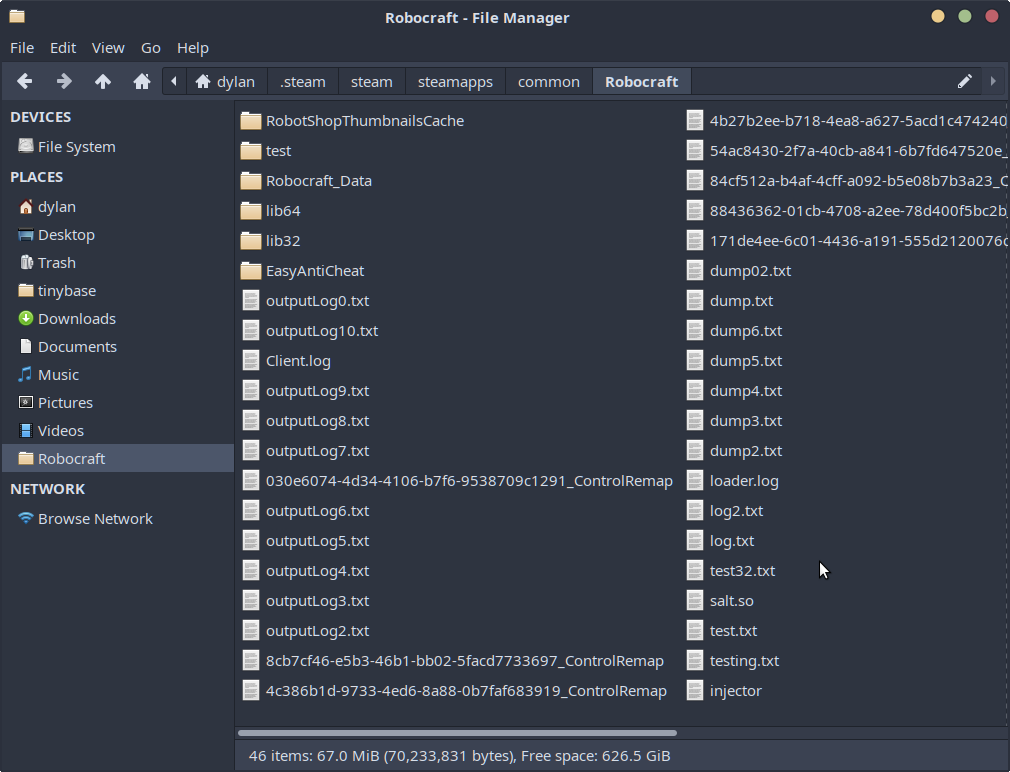This screenshot has height=772, width=1010.
Task: Select the Robocraft path segment
Action: (642, 82)
